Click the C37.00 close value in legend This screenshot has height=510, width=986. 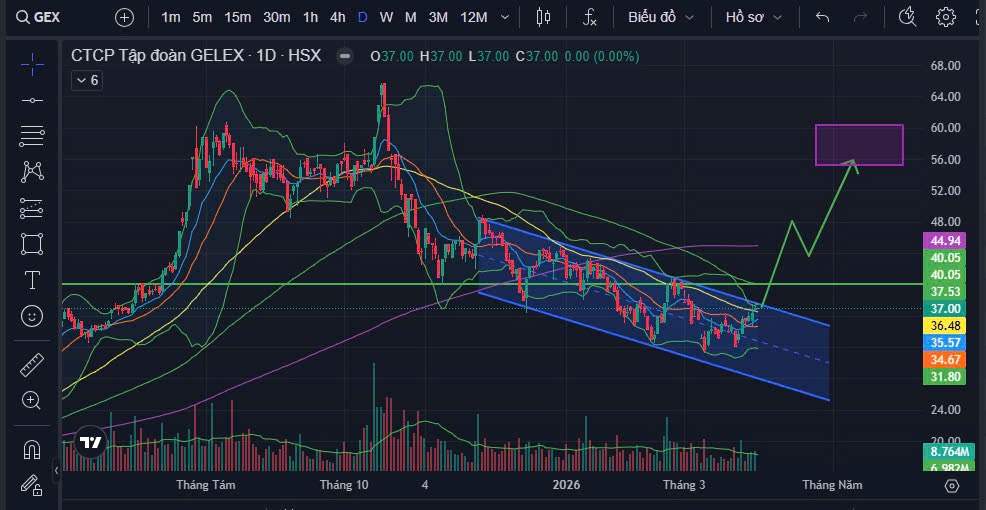(x=536, y=57)
